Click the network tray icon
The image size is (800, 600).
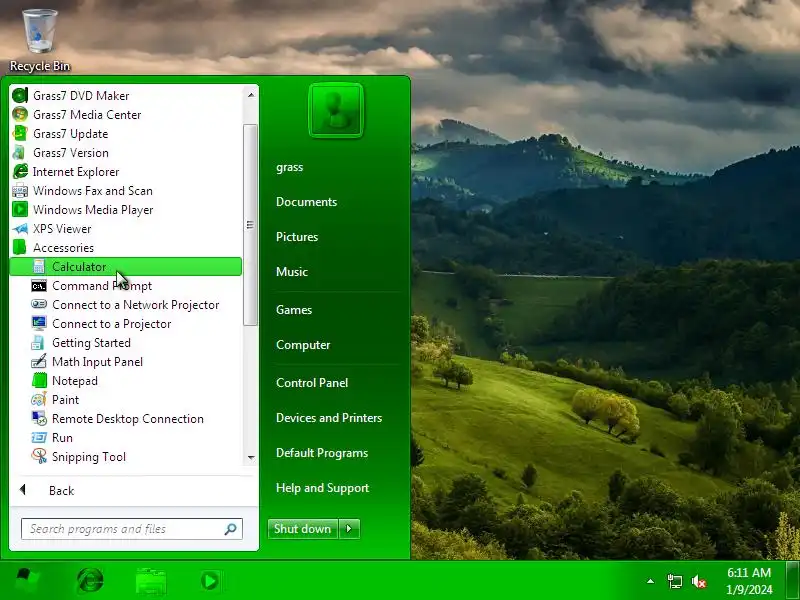pyautogui.click(x=675, y=581)
